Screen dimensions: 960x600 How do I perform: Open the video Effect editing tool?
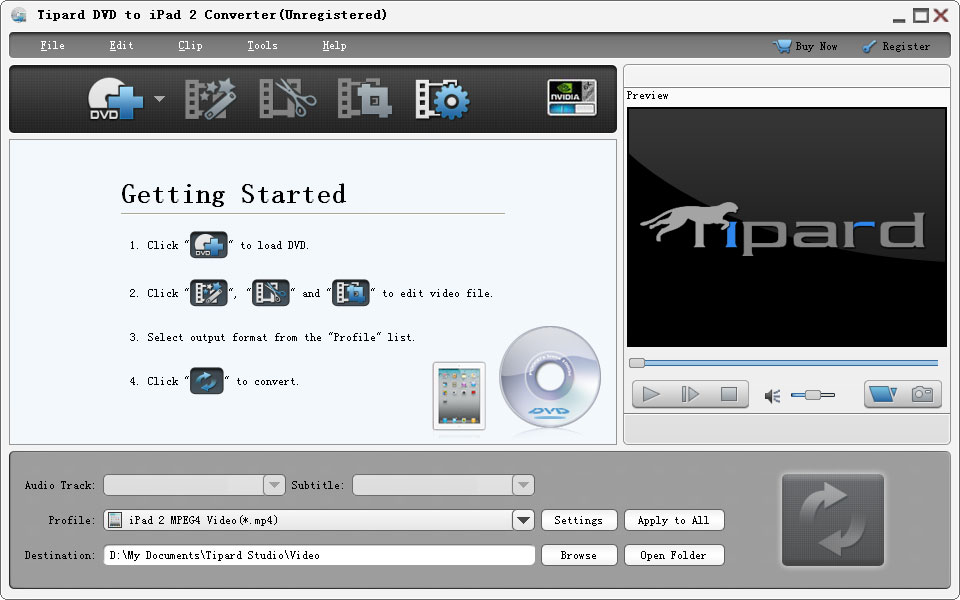[210, 99]
